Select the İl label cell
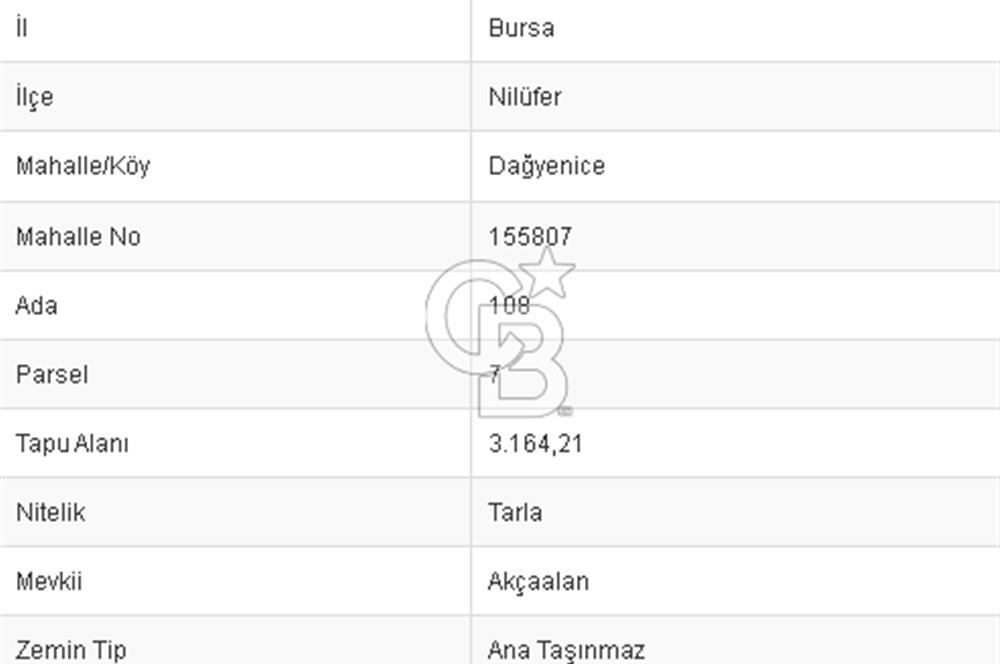 22,28
